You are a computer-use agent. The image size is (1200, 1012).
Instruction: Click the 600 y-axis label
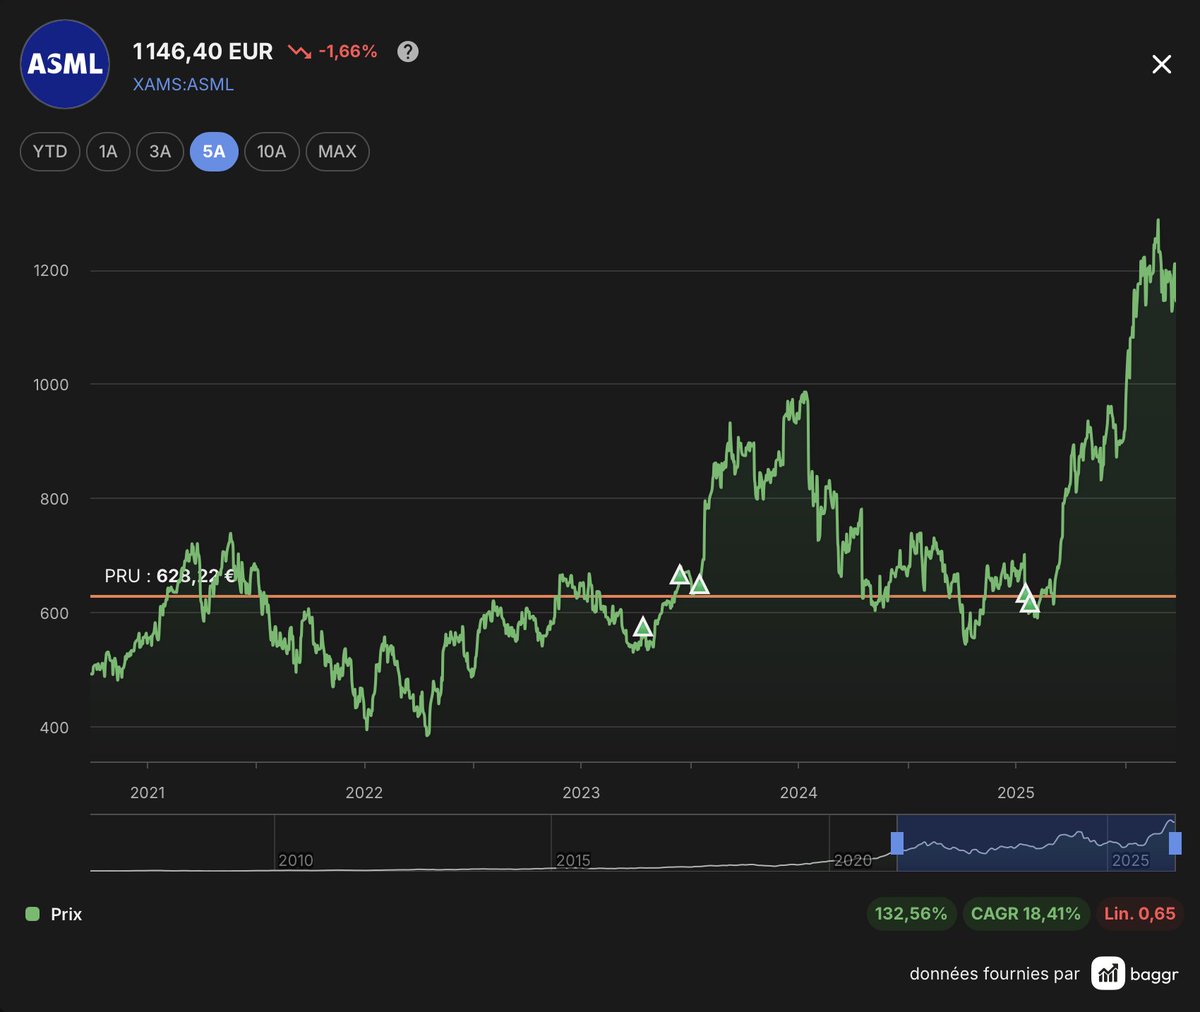54,614
